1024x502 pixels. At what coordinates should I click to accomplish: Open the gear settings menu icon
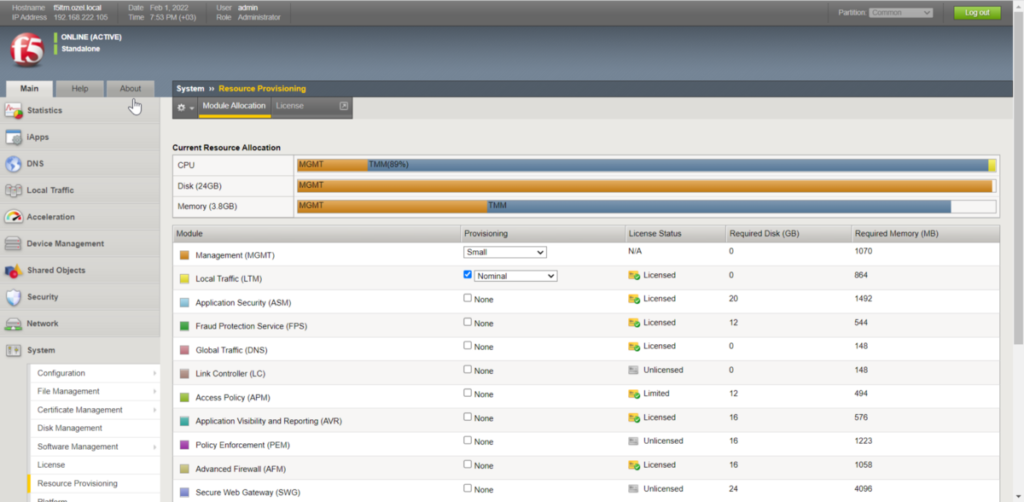(x=185, y=108)
